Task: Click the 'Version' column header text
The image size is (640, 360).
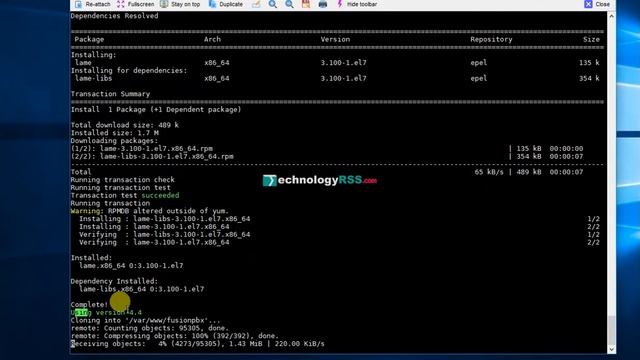Action: pyautogui.click(x=335, y=39)
